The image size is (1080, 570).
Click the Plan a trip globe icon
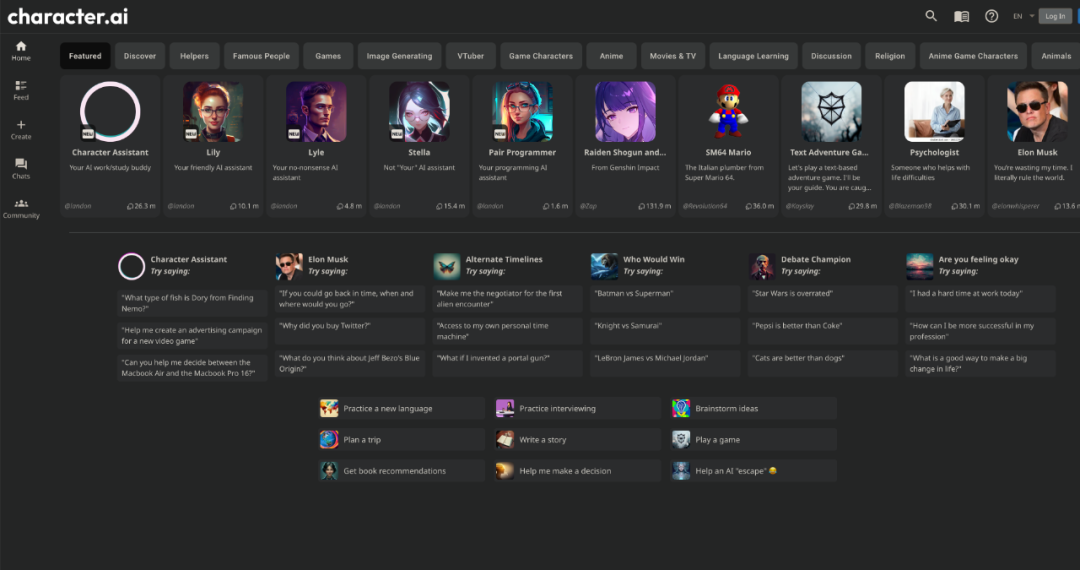[329, 439]
